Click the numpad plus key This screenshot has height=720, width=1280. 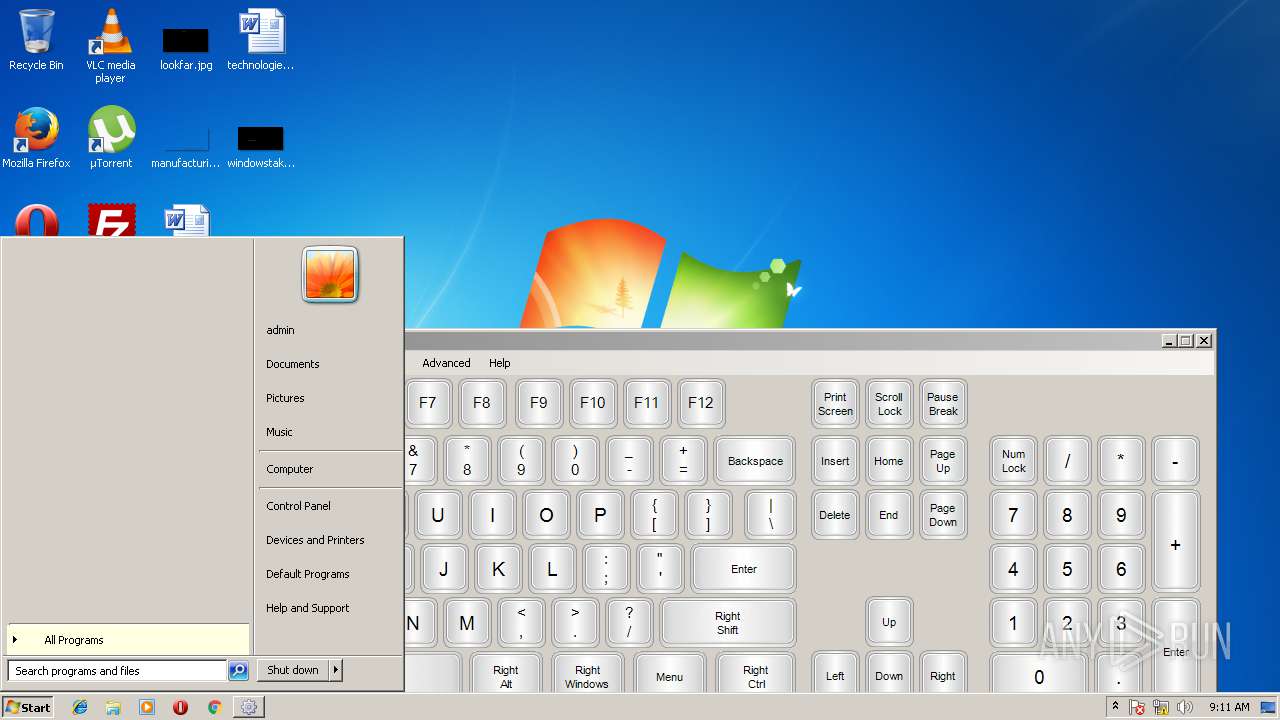tap(1175, 542)
